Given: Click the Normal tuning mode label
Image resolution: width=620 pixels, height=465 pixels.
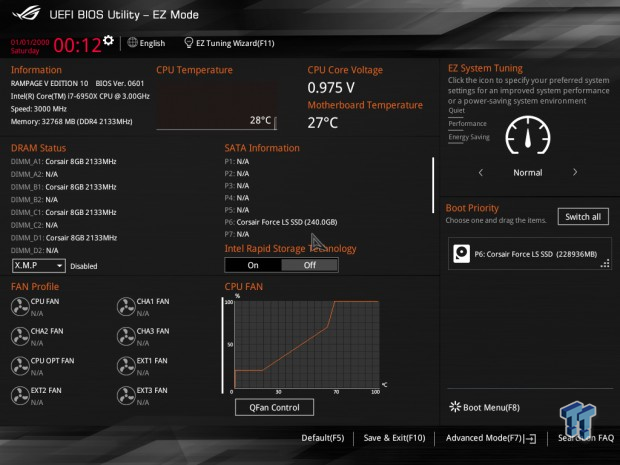Looking at the screenshot, I should click(527, 172).
